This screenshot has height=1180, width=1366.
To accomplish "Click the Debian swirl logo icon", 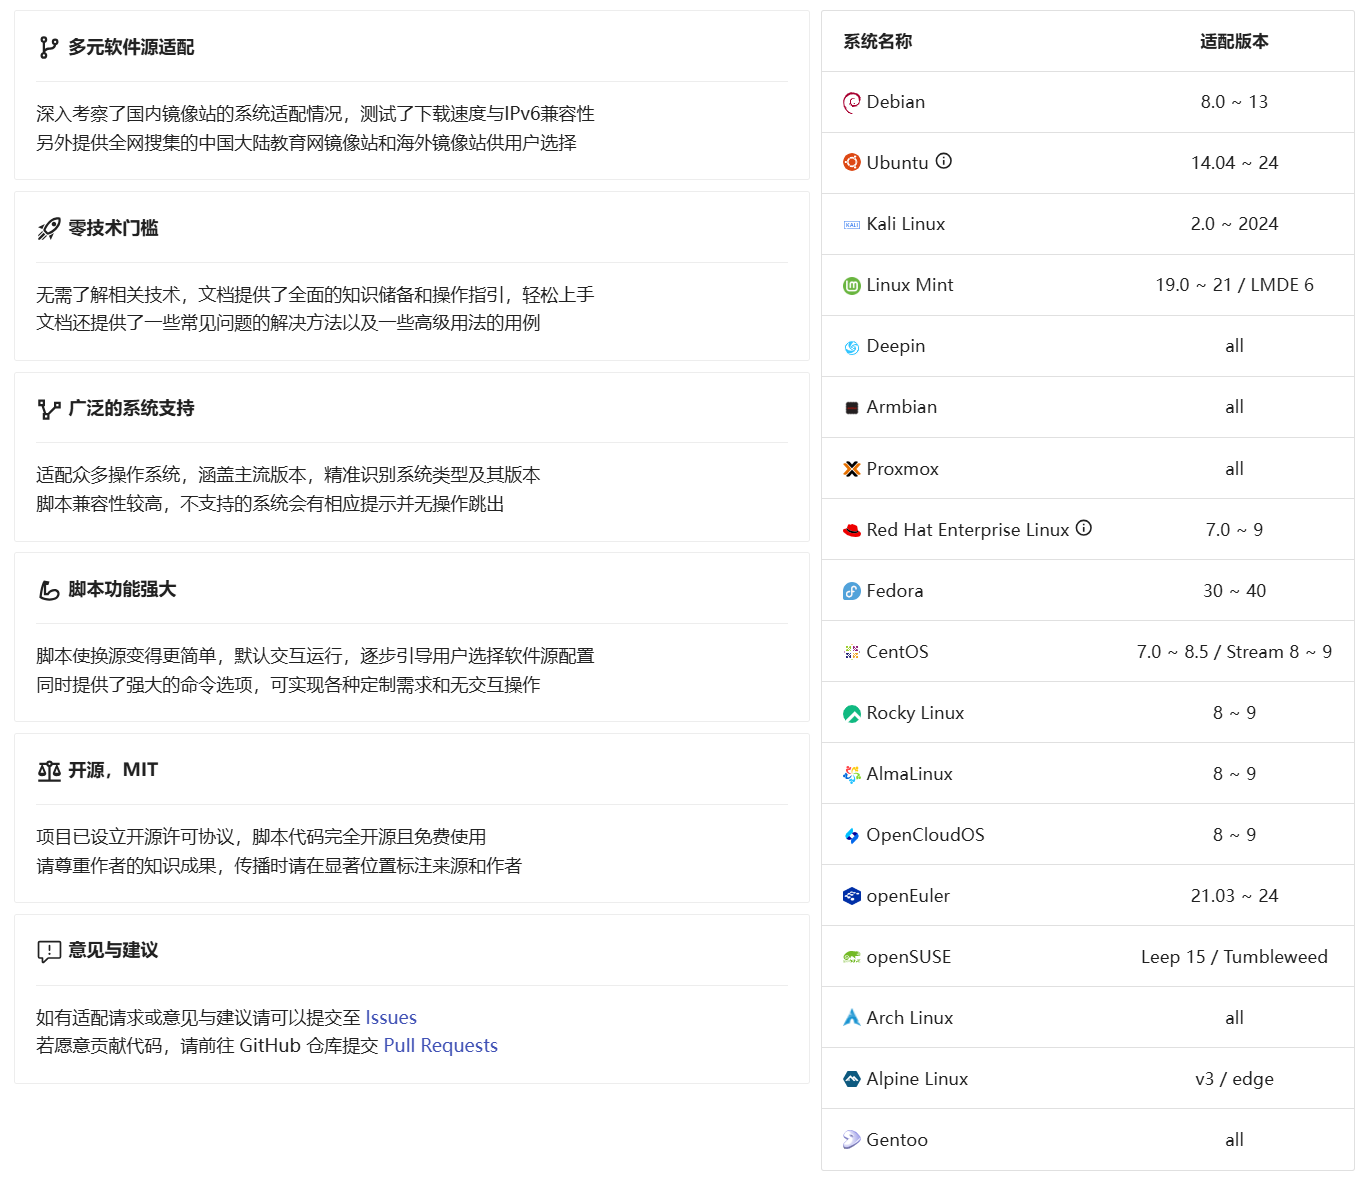I will pos(852,102).
